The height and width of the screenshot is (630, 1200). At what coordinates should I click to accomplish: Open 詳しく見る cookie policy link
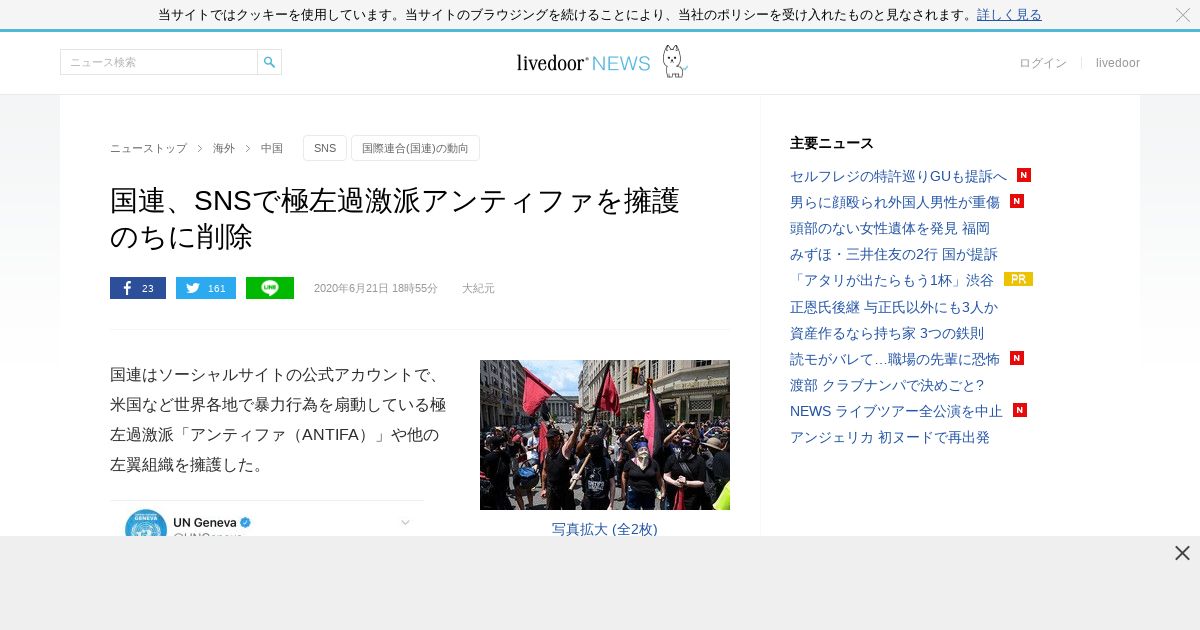pyautogui.click(x=1009, y=15)
